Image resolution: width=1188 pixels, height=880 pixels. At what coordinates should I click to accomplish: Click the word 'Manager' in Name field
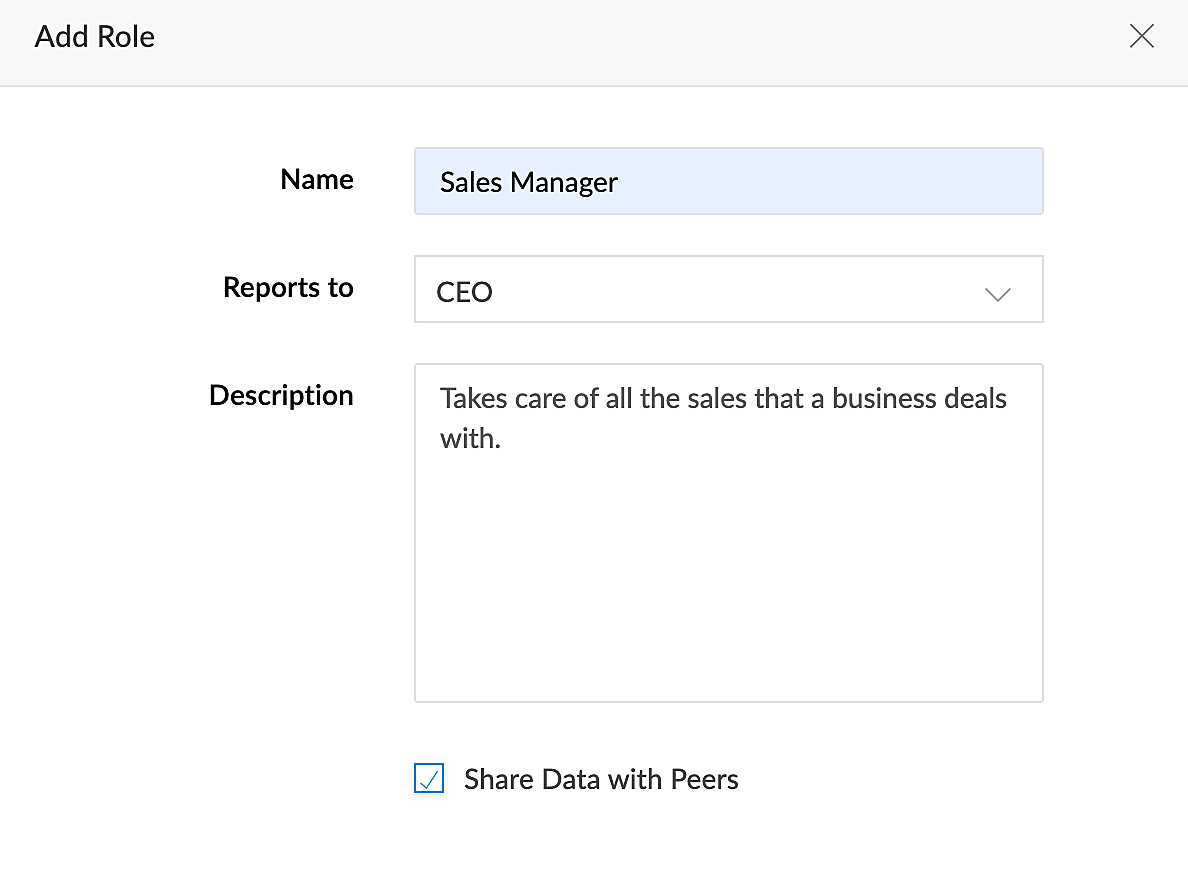pyautogui.click(x=564, y=182)
